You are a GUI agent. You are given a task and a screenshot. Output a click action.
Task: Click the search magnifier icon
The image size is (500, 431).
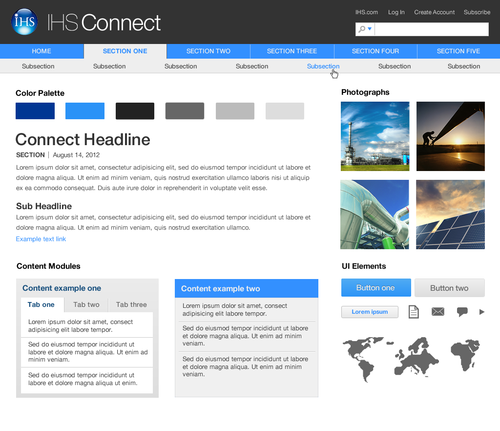(362, 29)
